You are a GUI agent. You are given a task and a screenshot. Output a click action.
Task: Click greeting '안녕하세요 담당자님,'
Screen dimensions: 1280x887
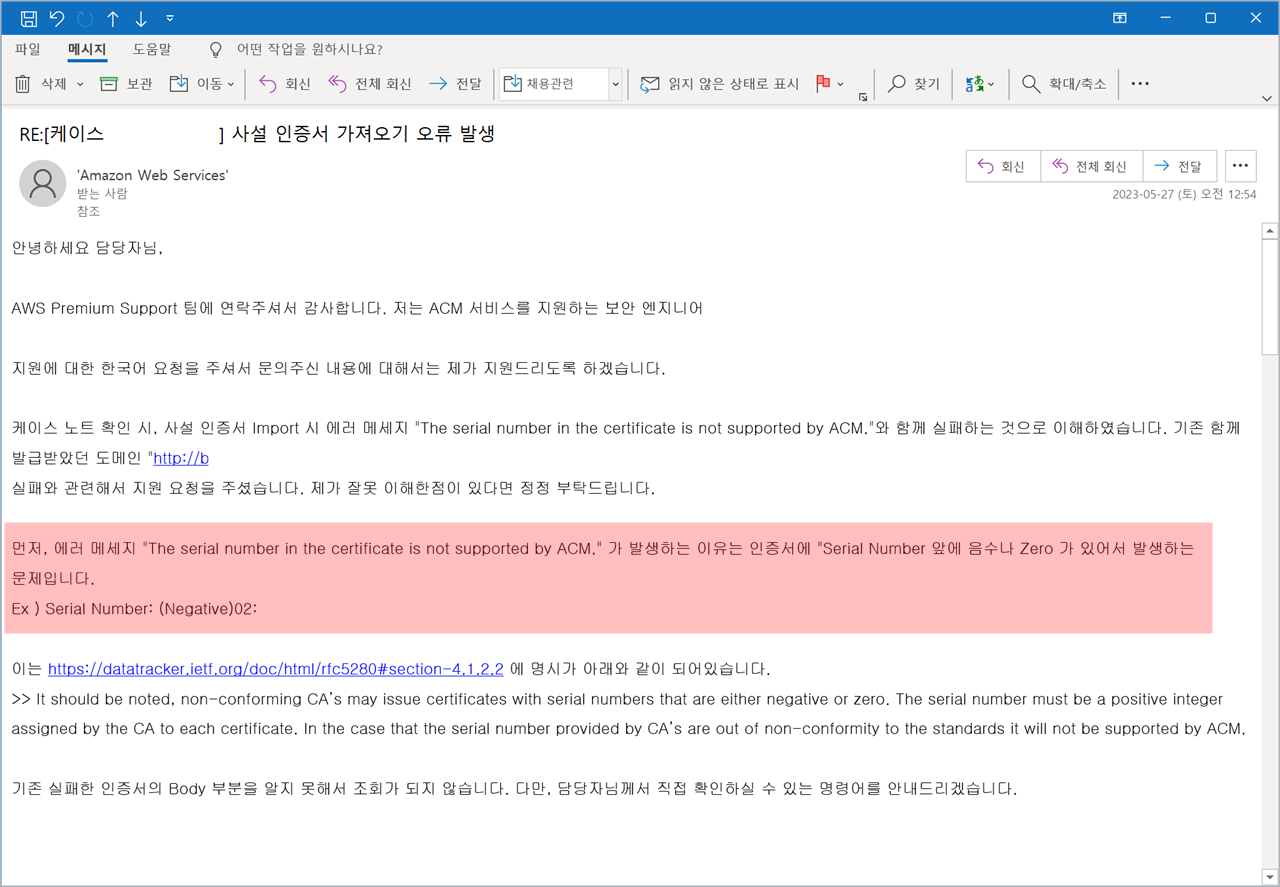click(x=87, y=248)
